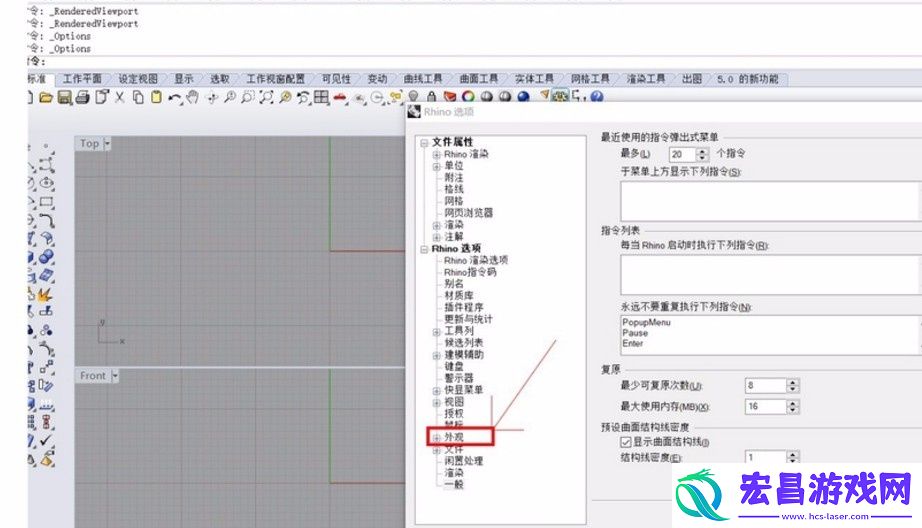Screen dimensions: 922x528
Task: Click the Explode tool burst icon
Action: (45, 294)
